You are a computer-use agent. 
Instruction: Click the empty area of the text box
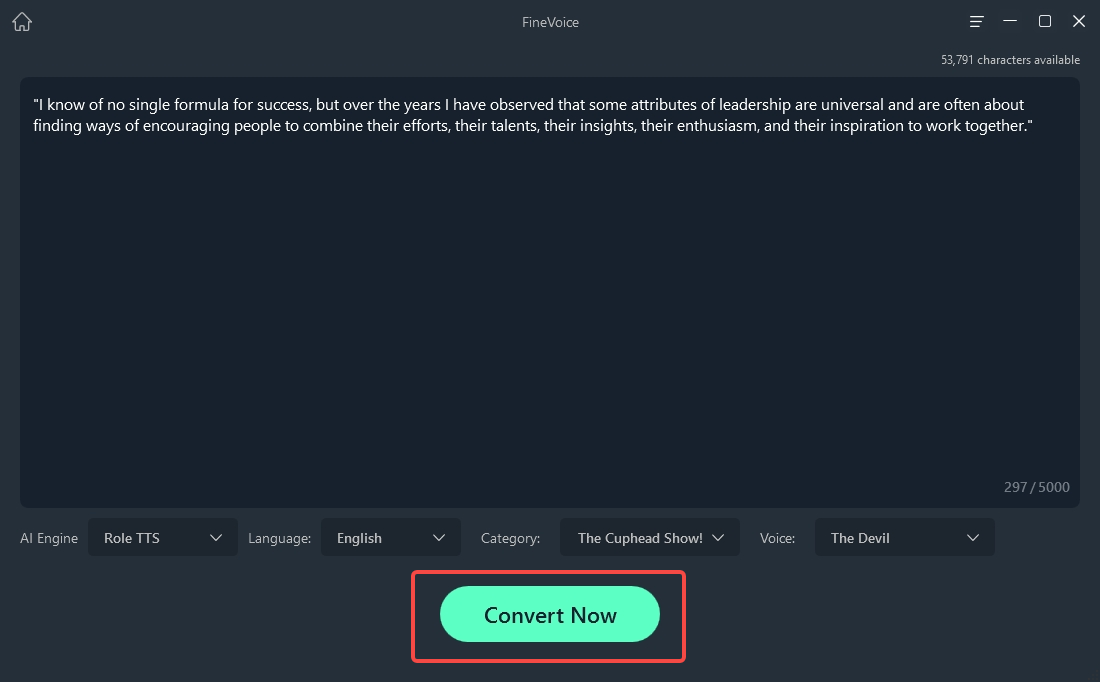(x=550, y=320)
